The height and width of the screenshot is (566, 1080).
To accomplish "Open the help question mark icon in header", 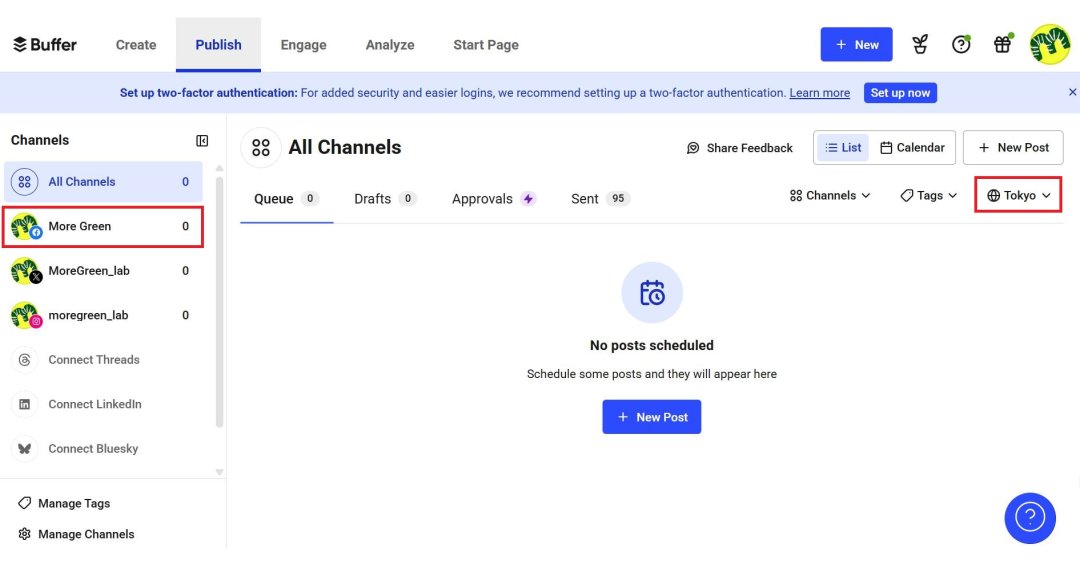I will click(961, 45).
